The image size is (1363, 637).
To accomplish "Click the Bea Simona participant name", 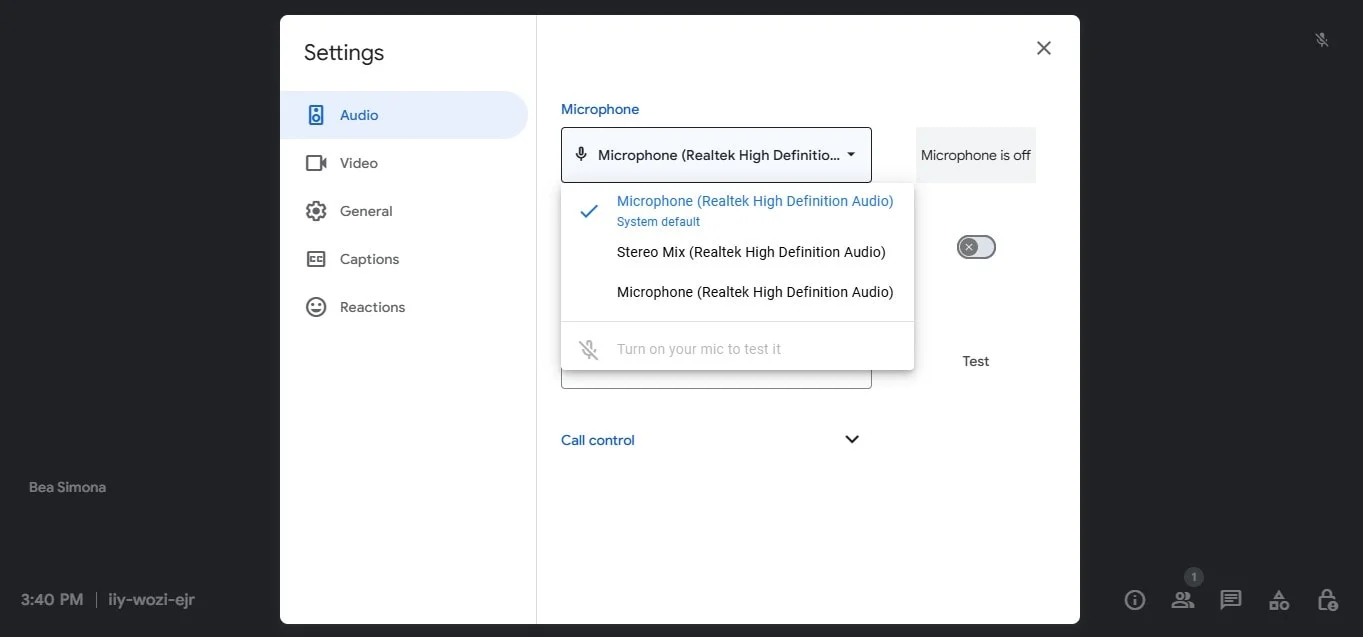I will pos(67,487).
